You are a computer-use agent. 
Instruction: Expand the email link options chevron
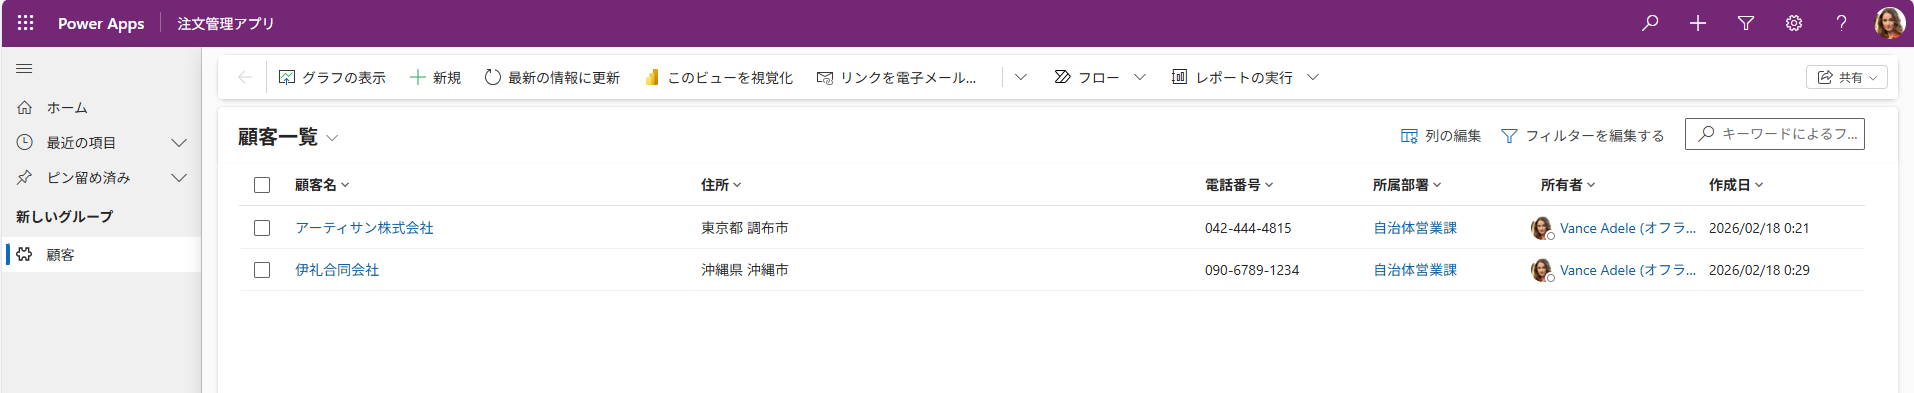(x=1021, y=77)
